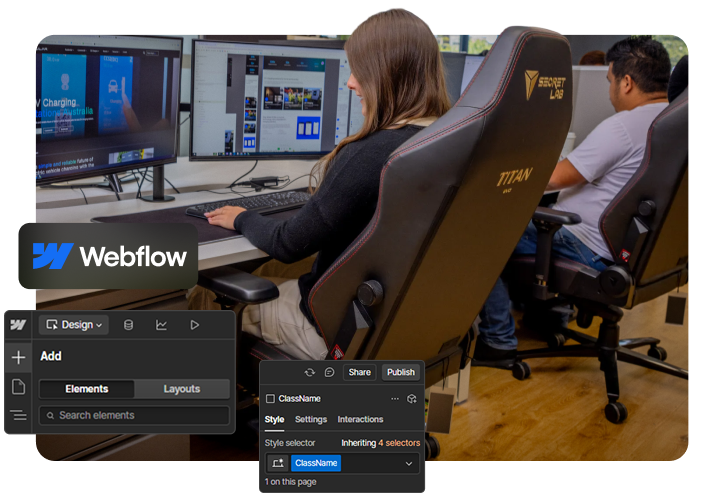The height and width of the screenshot is (493, 723).
Task: Select the blue ClassName selector tag
Action: pos(316,463)
